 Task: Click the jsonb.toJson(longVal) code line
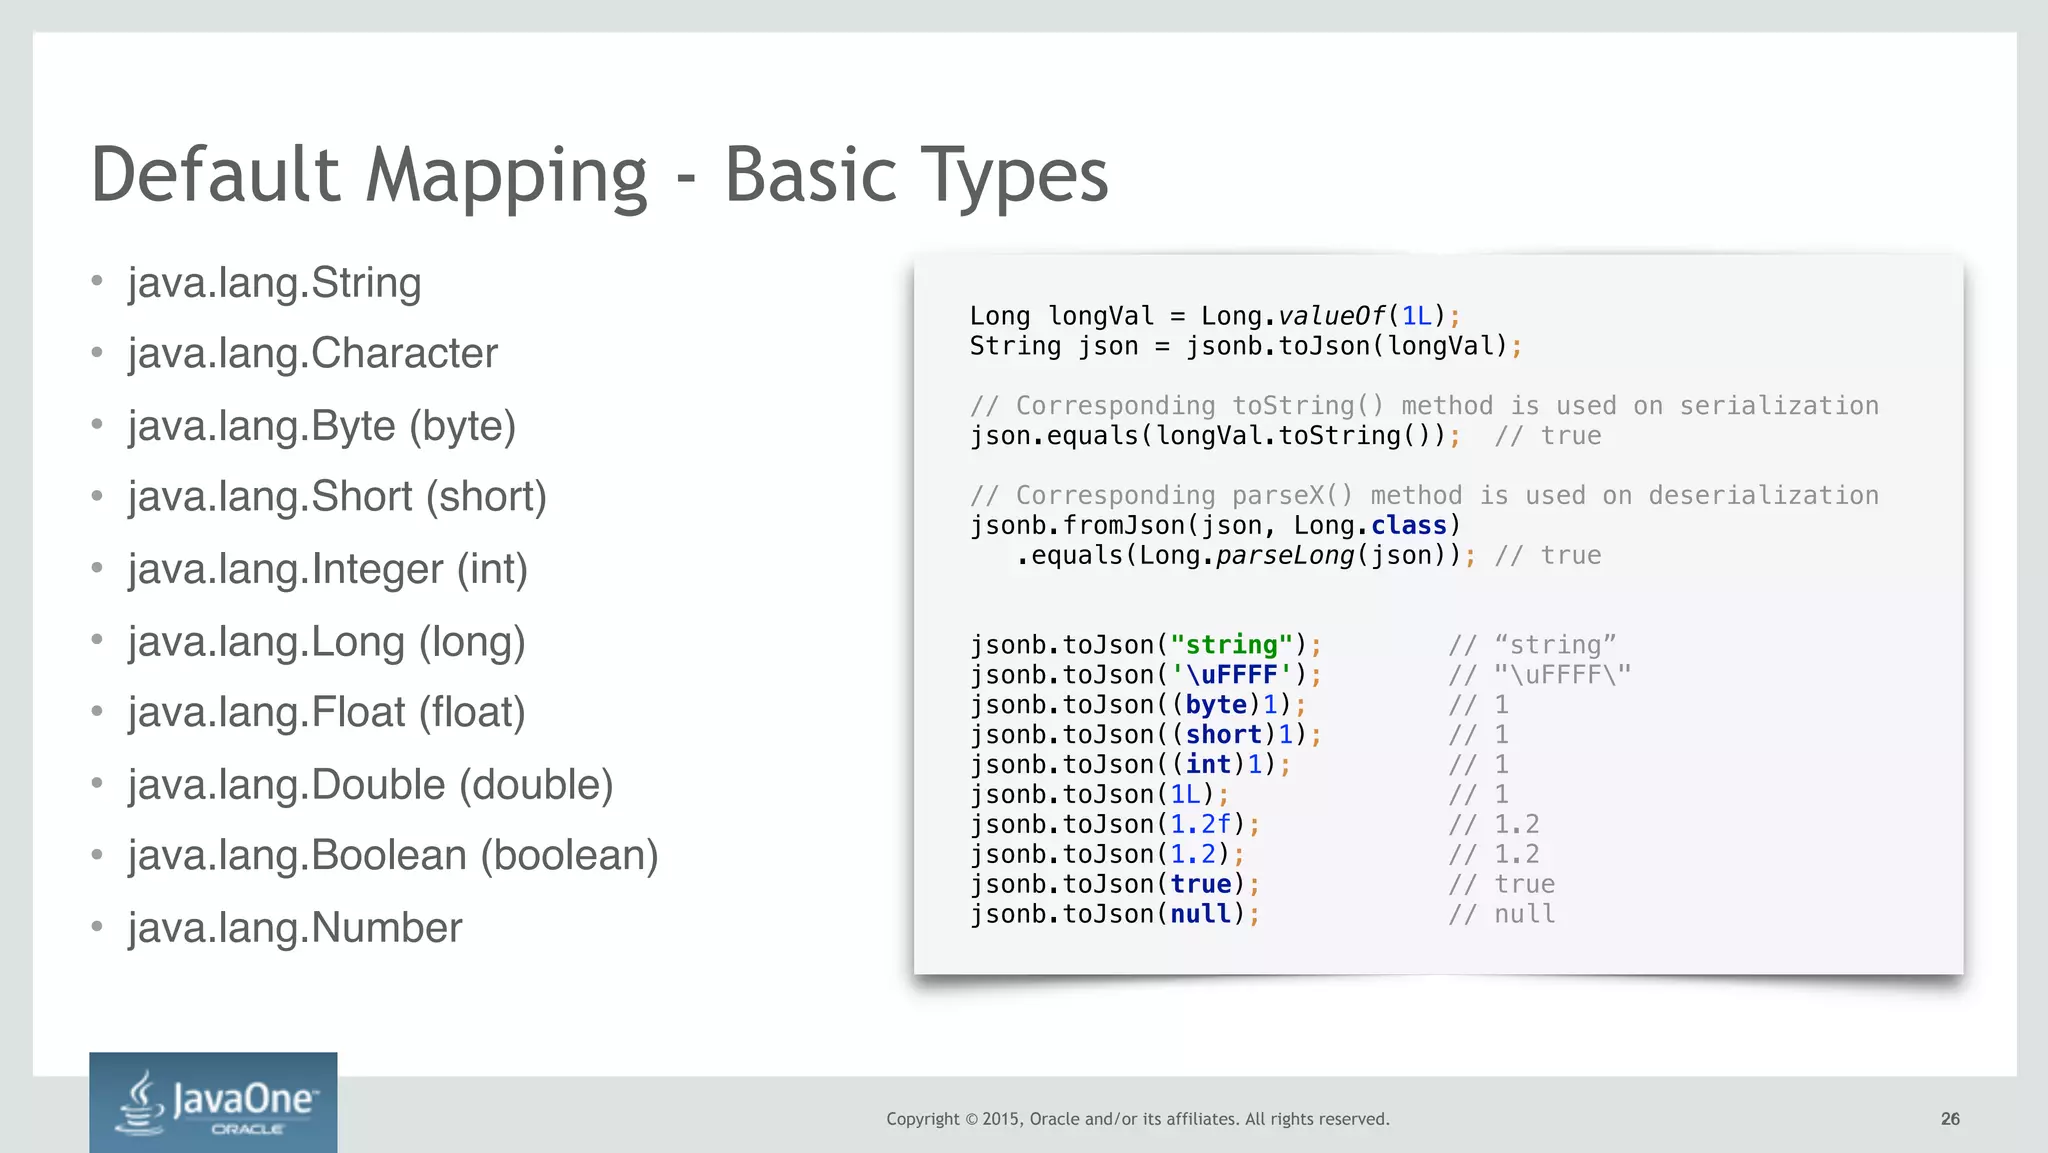click(x=1245, y=346)
